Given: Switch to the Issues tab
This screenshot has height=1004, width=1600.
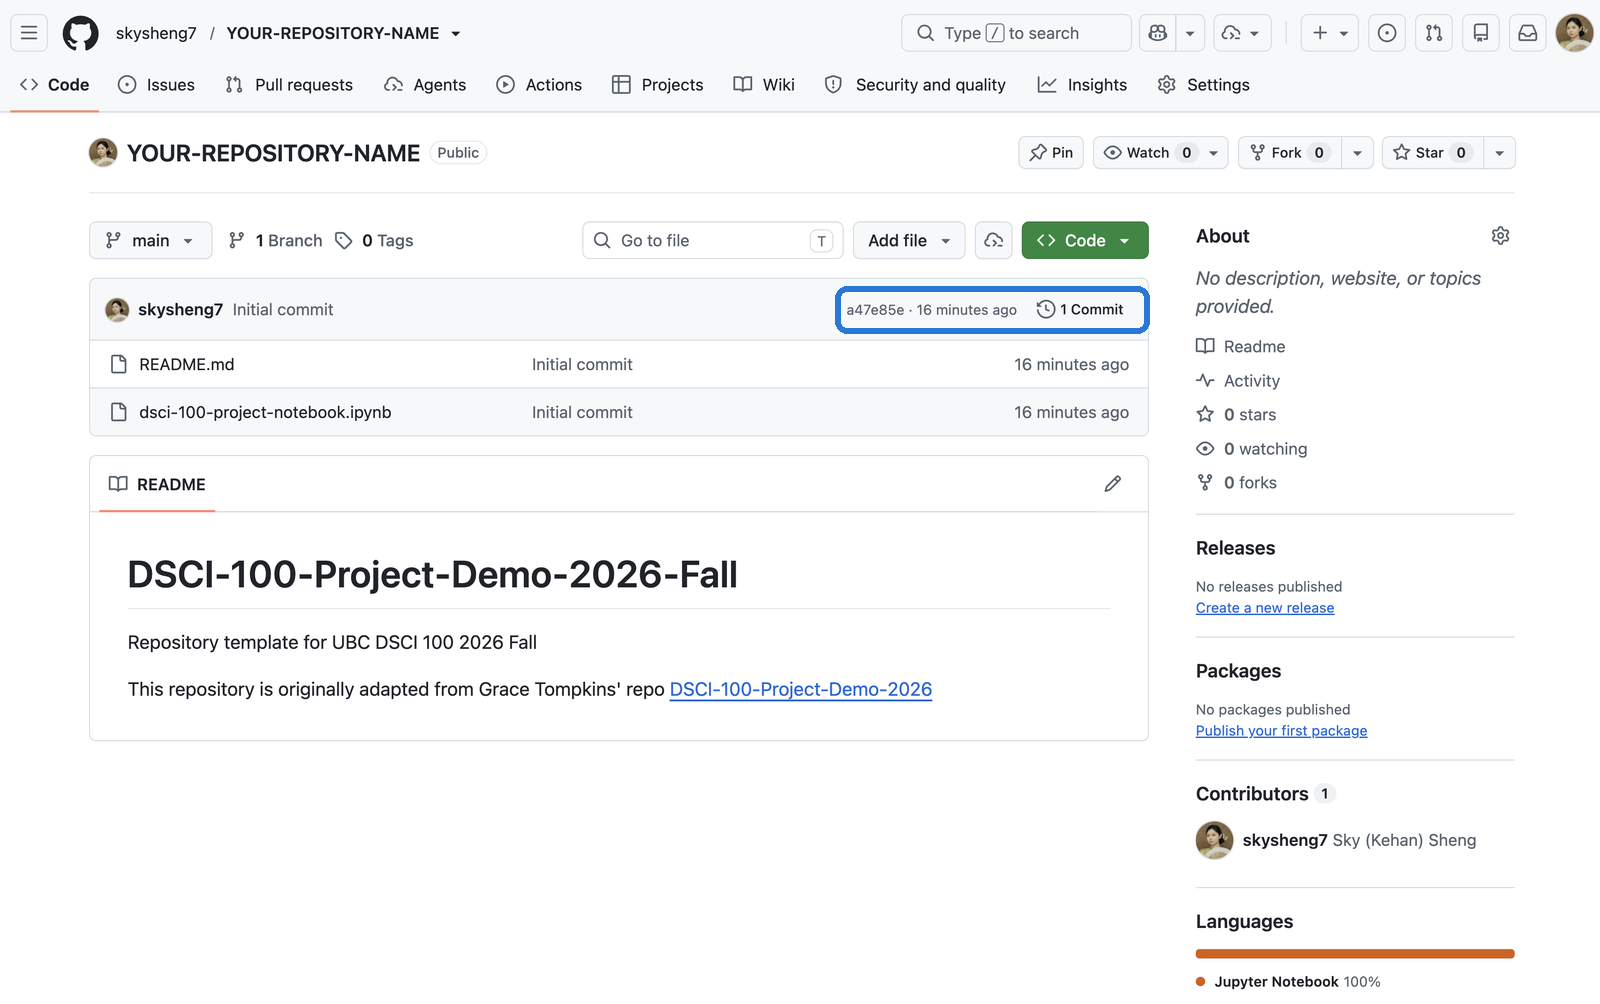Looking at the screenshot, I should (x=156, y=85).
